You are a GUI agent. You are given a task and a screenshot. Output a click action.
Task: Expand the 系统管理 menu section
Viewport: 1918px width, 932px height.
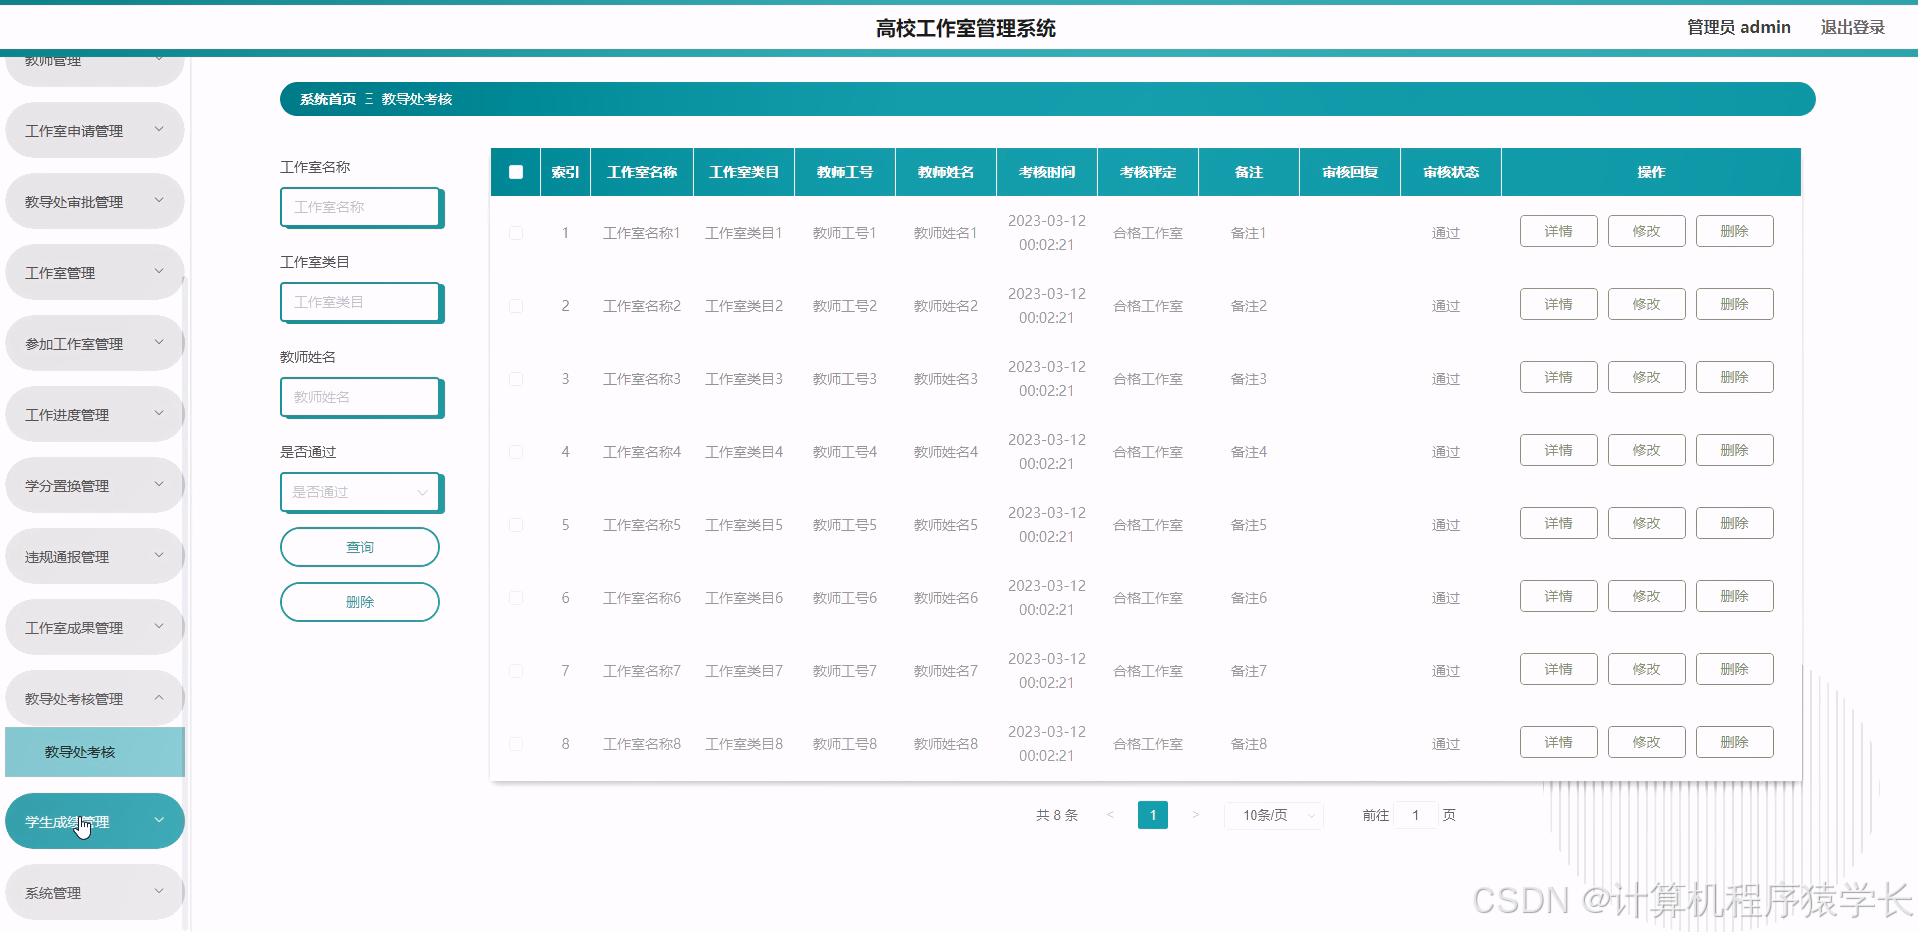94,891
